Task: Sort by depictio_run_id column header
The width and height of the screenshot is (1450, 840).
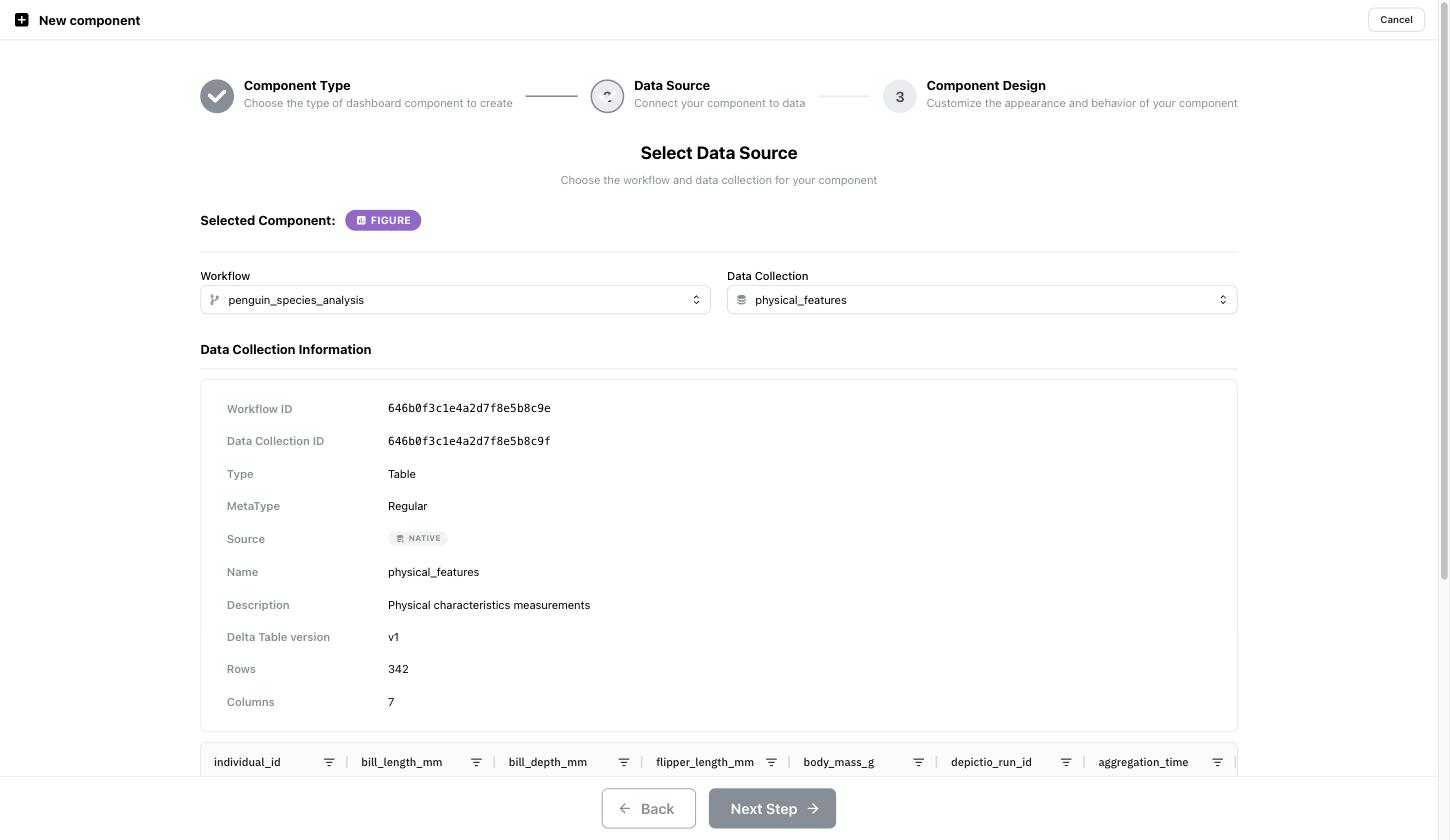Action: pyautogui.click(x=991, y=762)
